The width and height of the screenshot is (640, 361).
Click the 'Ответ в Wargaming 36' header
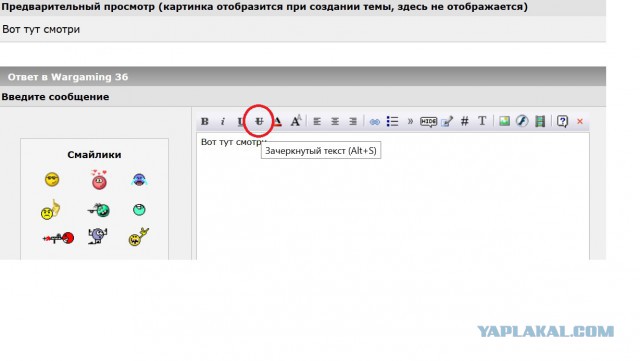68,77
